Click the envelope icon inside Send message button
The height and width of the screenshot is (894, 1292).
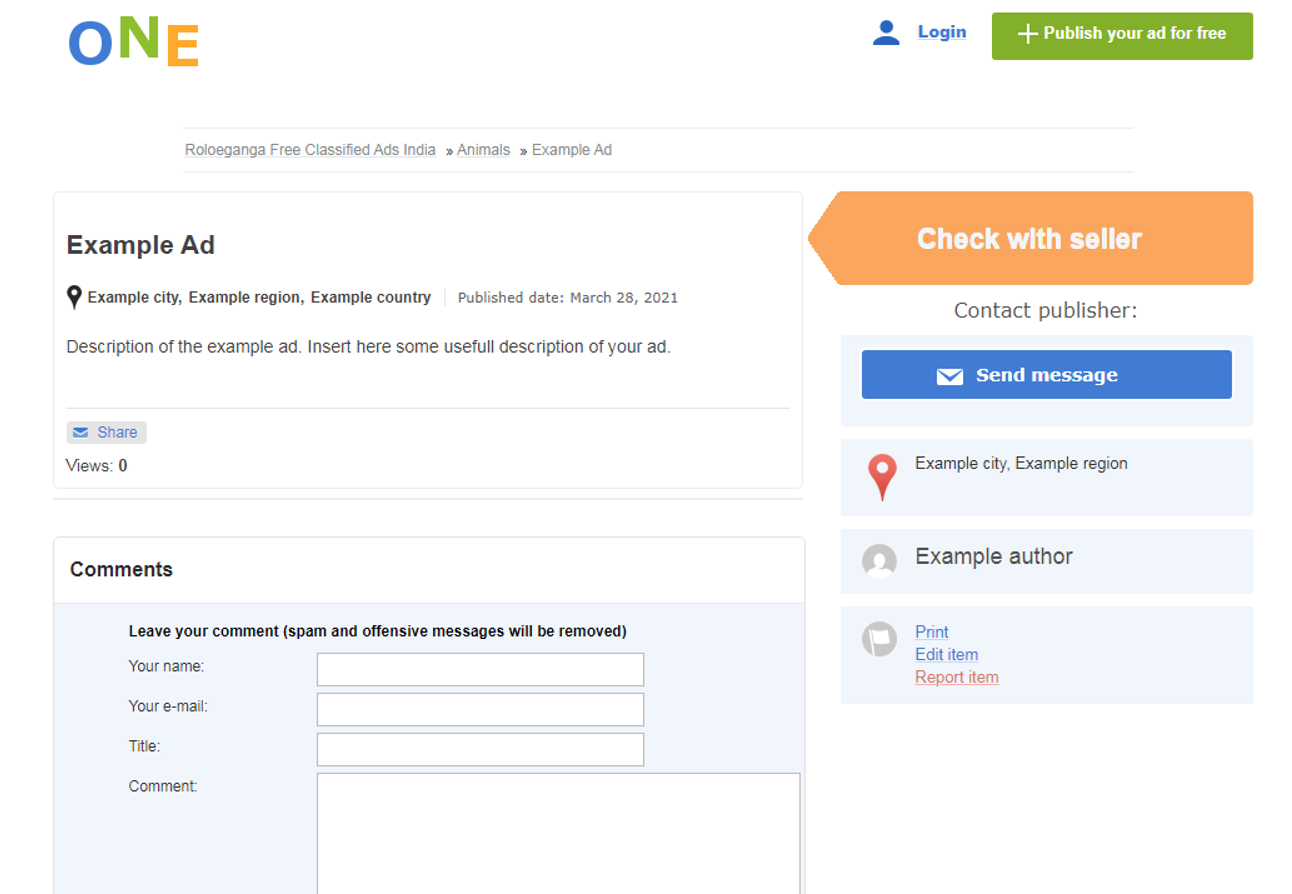[x=950, y=375]
